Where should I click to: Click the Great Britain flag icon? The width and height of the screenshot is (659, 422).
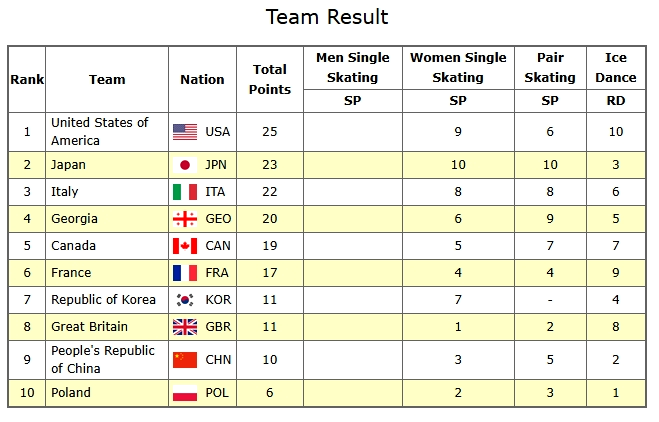tap(185, 327)
